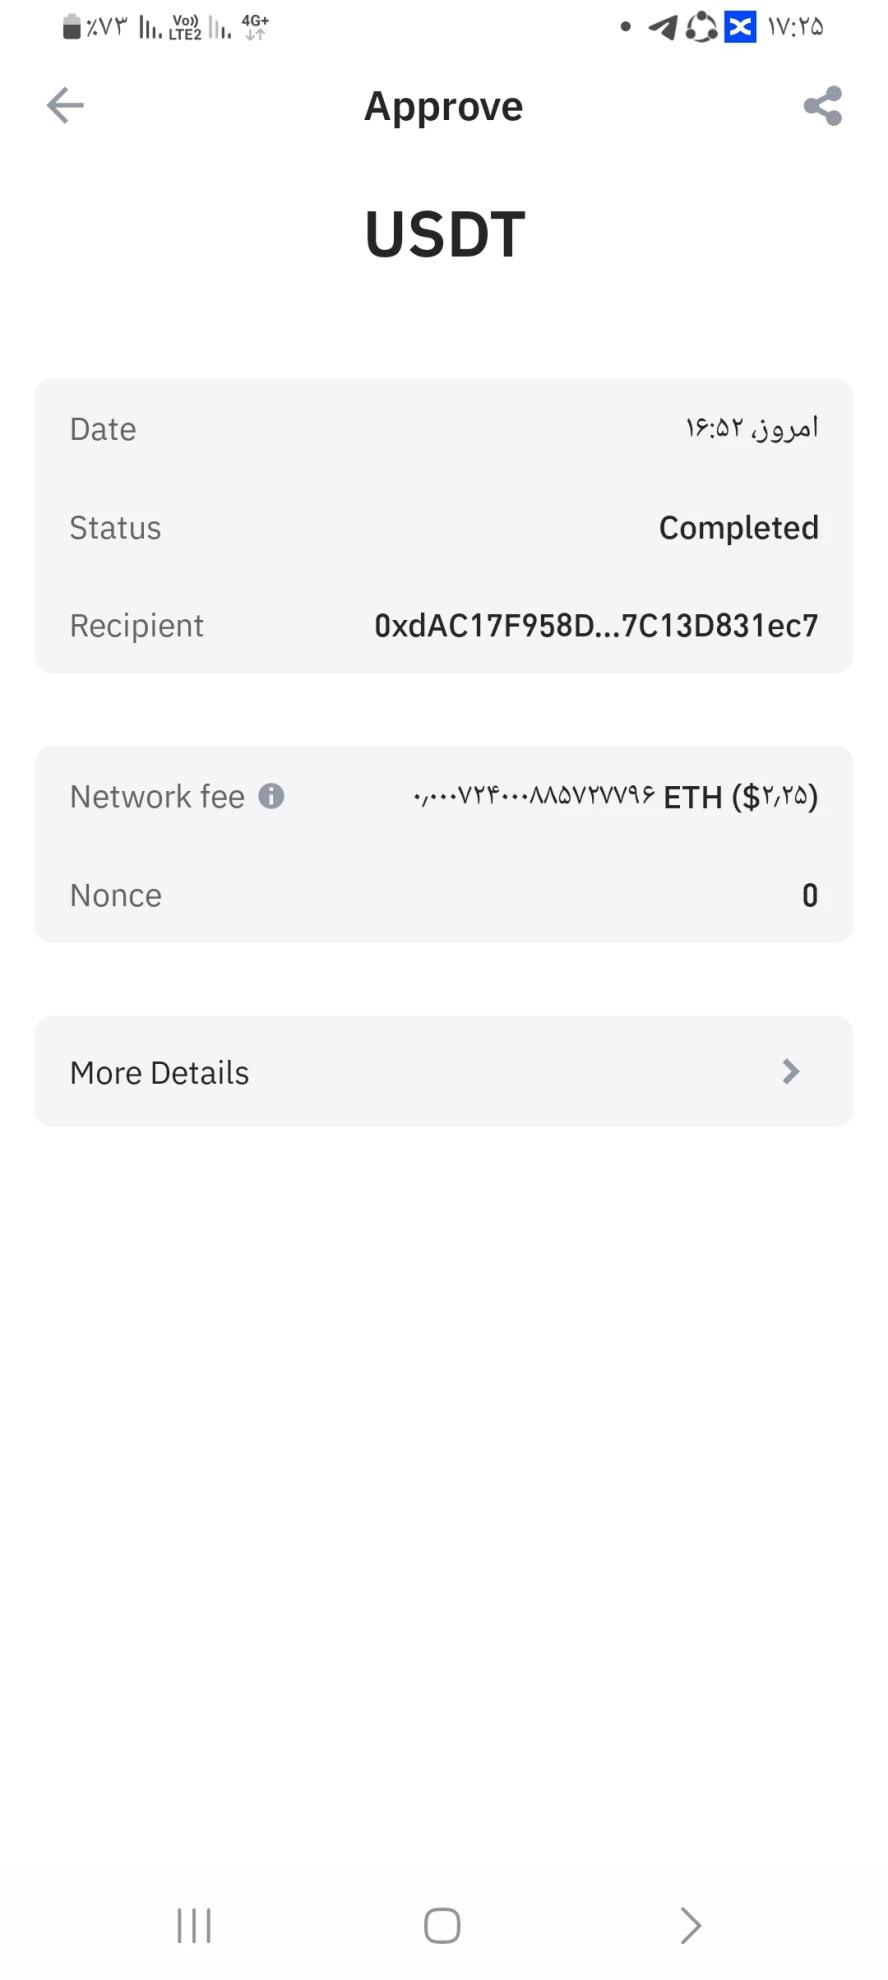Tap the Android home button
Screen dimensions: 888x1980
coord(442,1925)
